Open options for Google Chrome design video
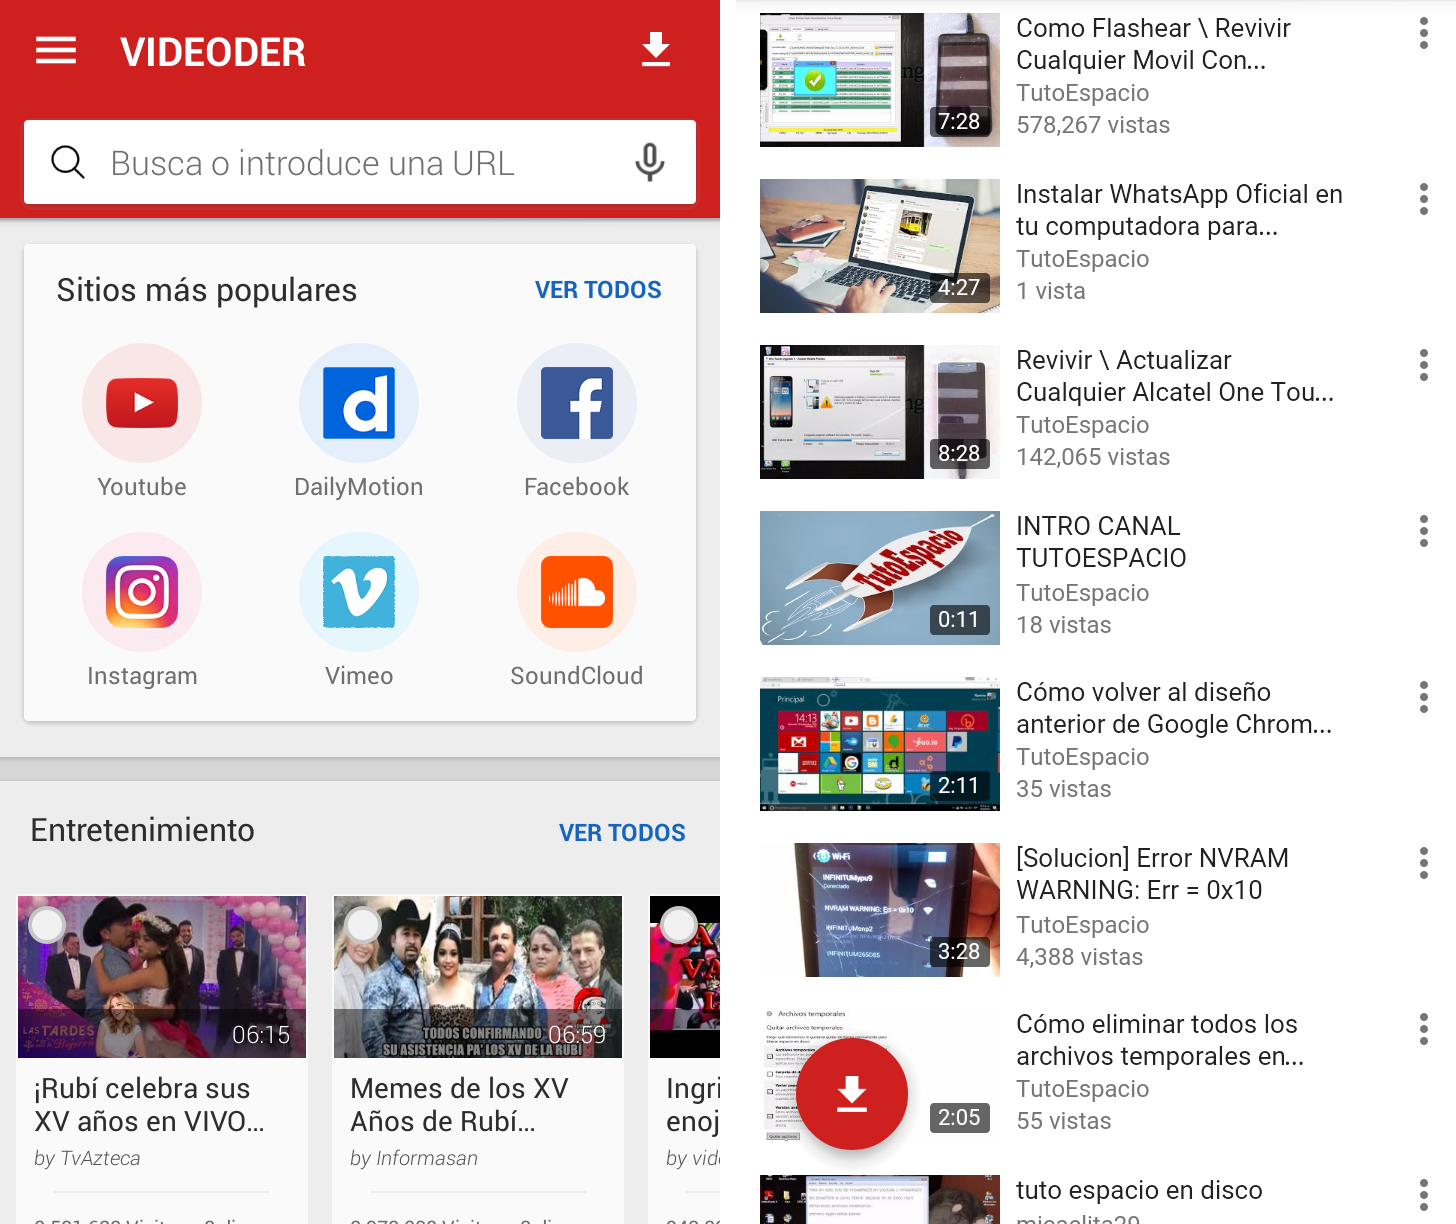 (x=1424, y=697)
